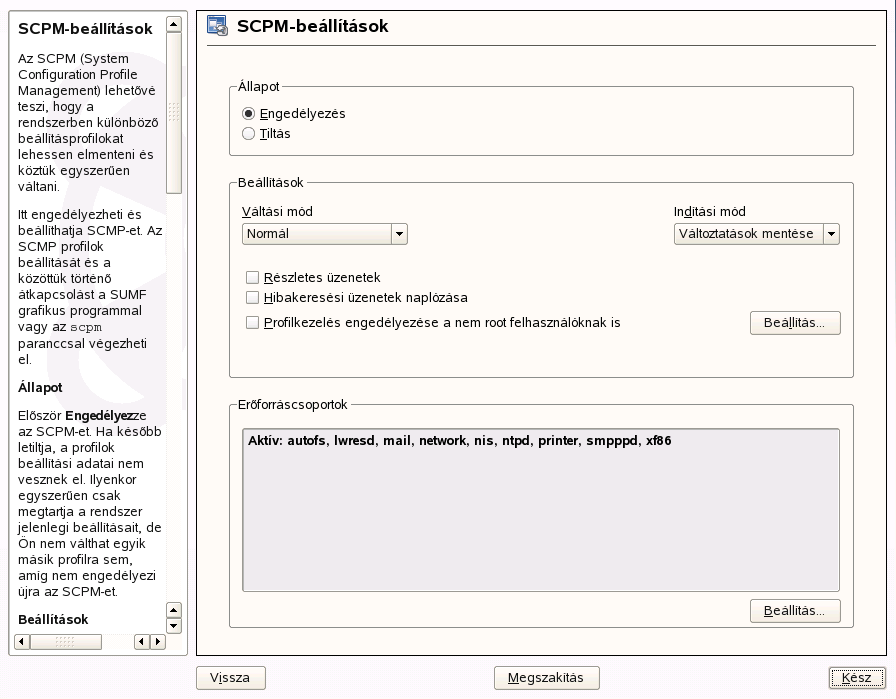The image size is (896, 699).
Task: Click the active resource groups list box
Action: (x=541, y=510)
